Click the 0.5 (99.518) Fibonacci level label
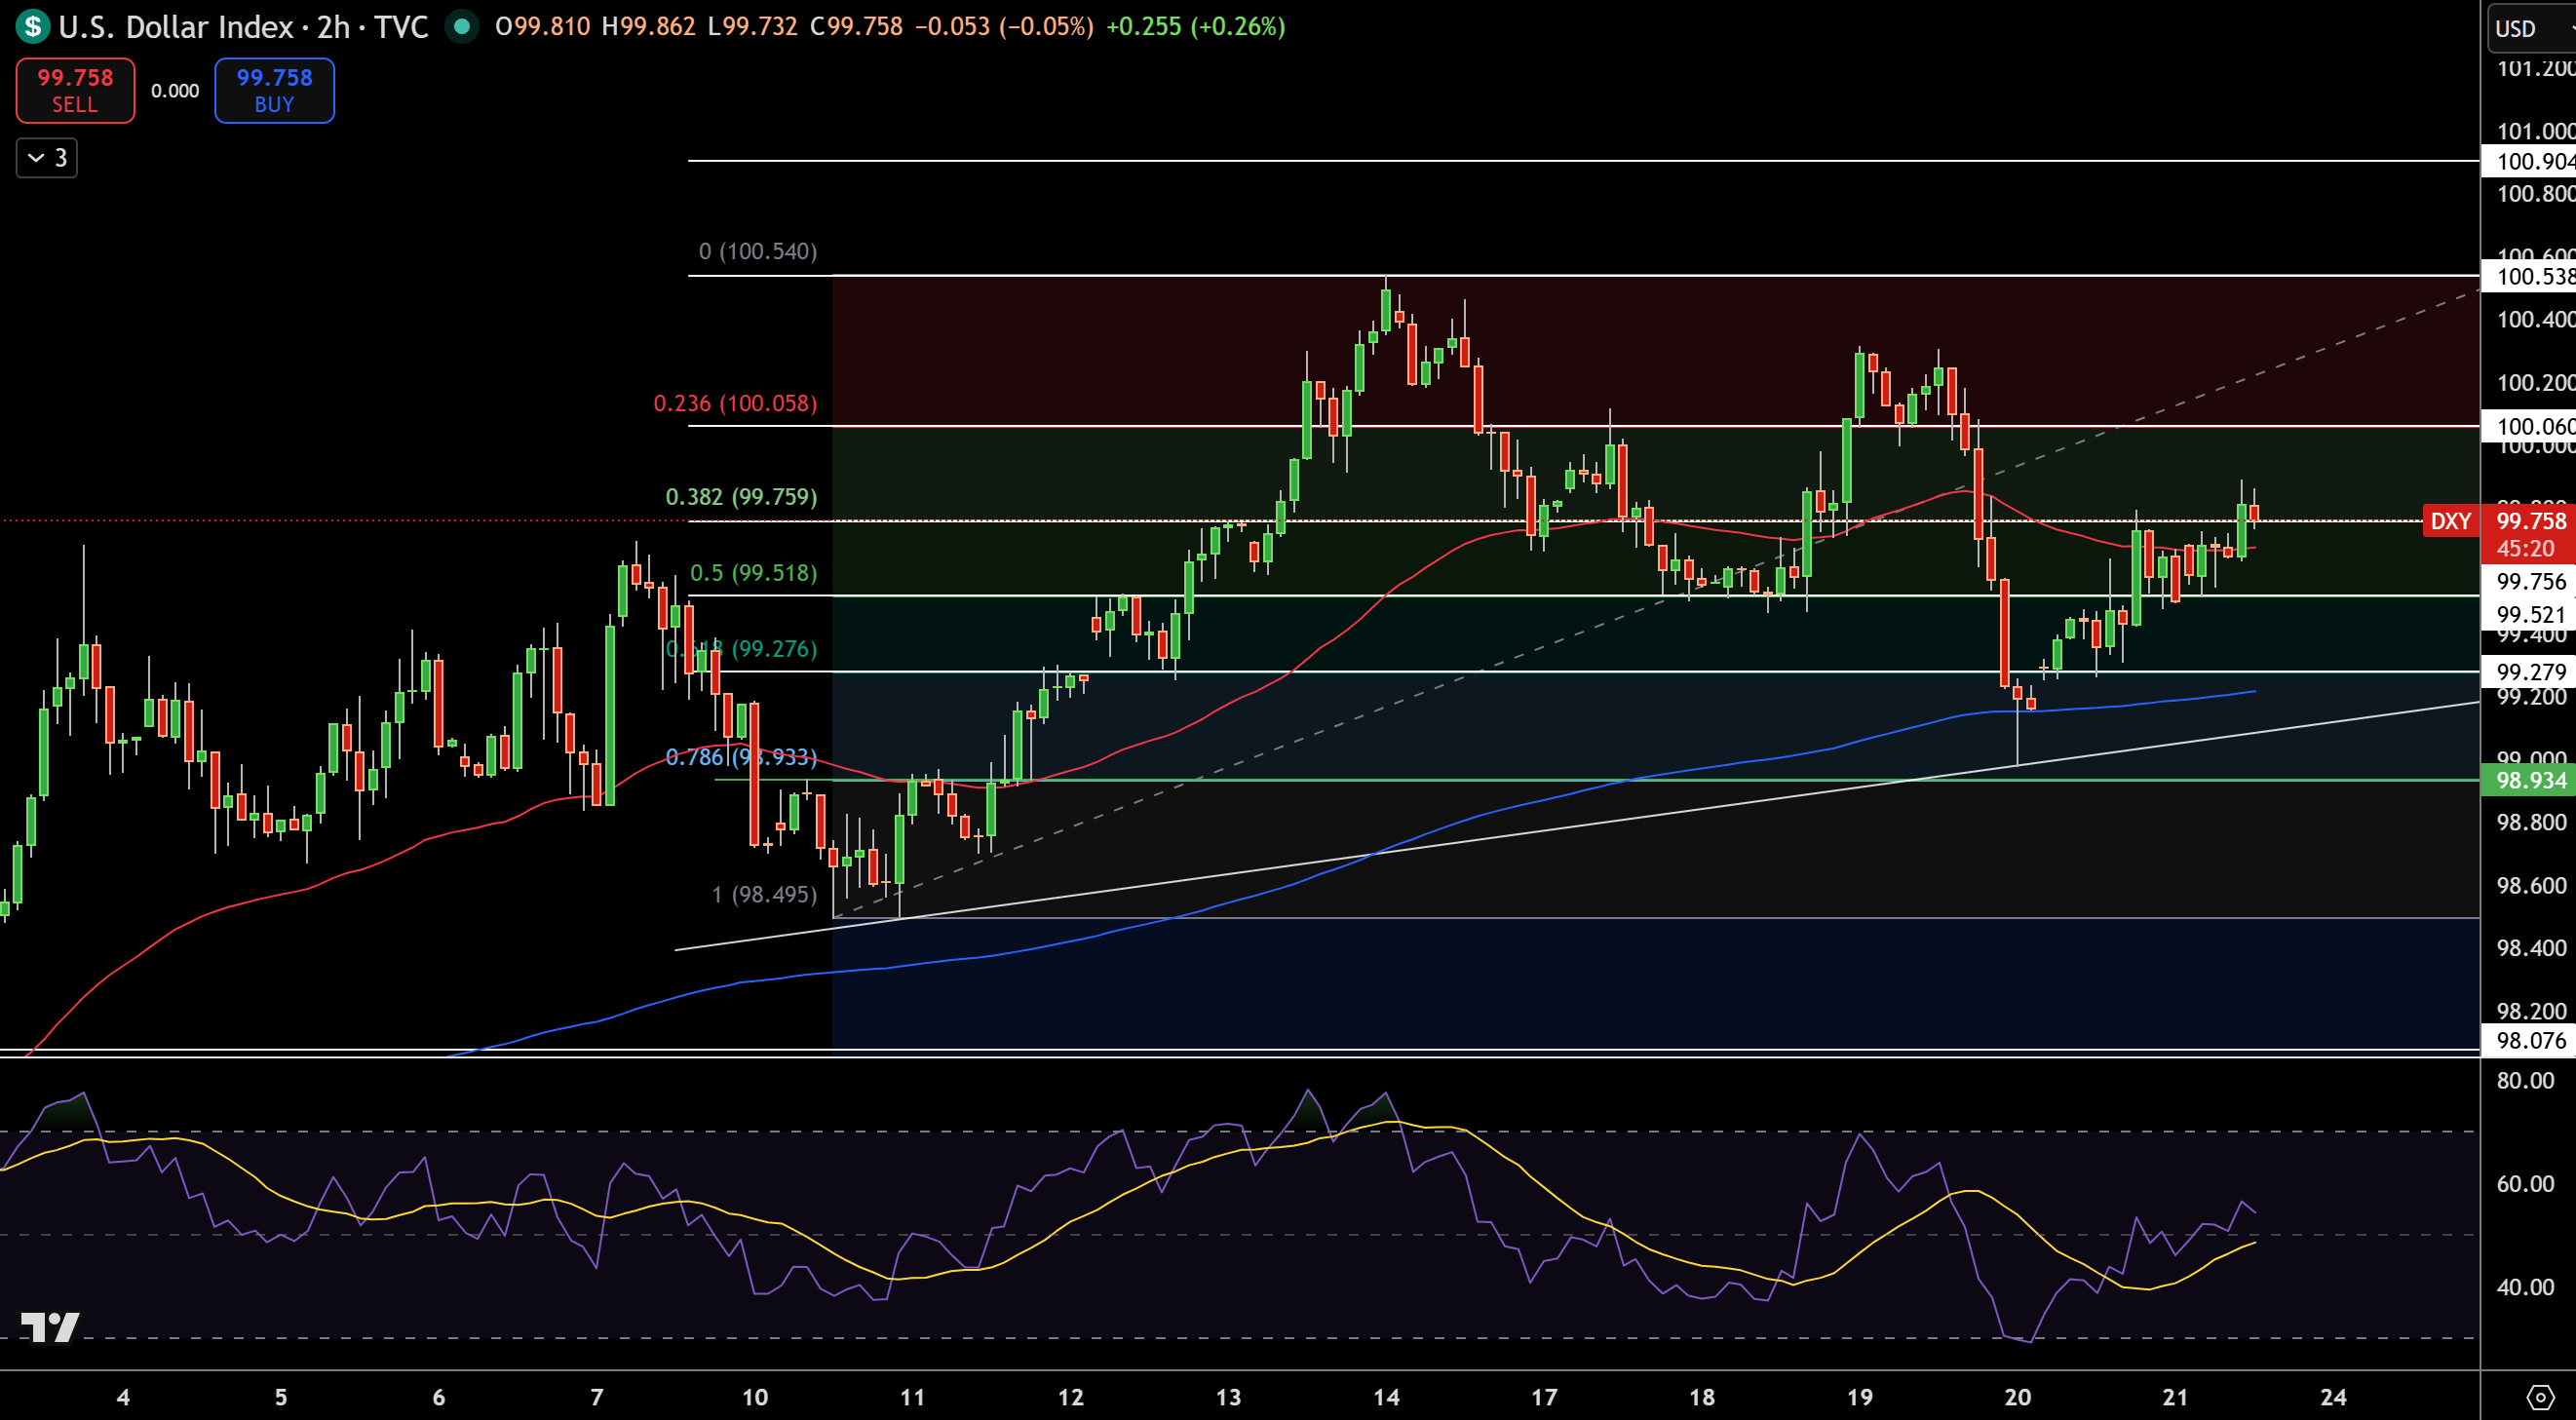 click(x=753, y=573)
